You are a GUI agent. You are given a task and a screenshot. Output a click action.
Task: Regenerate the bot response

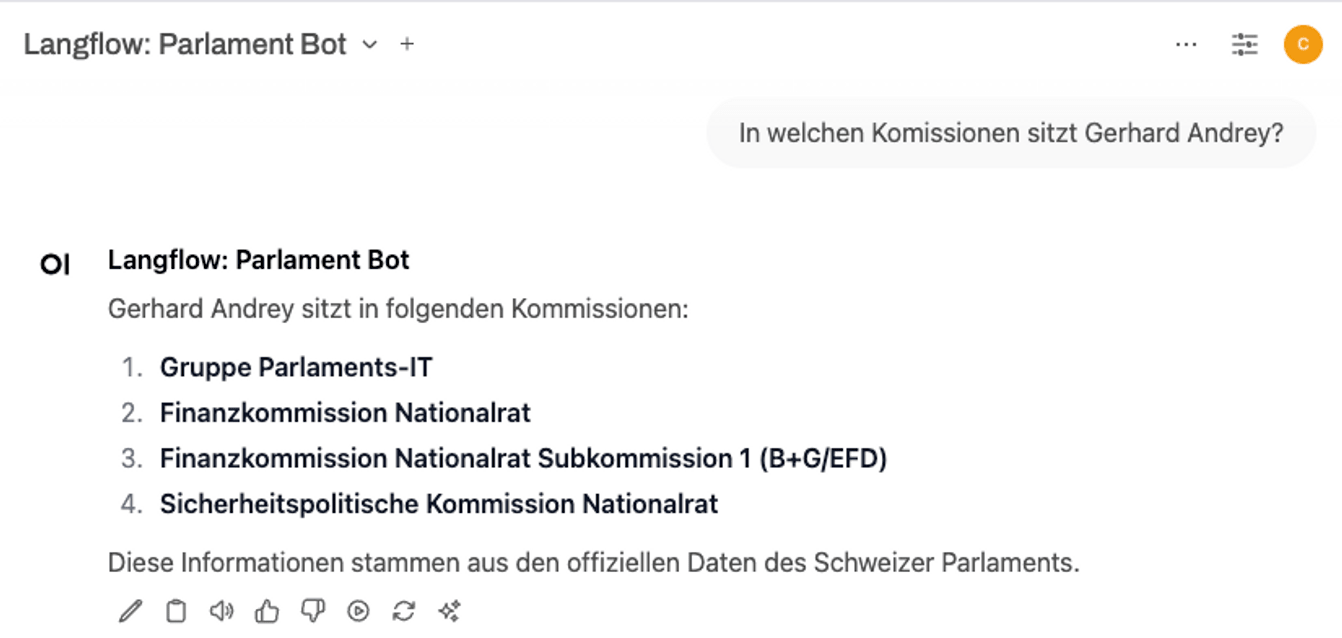click(404, 611)
